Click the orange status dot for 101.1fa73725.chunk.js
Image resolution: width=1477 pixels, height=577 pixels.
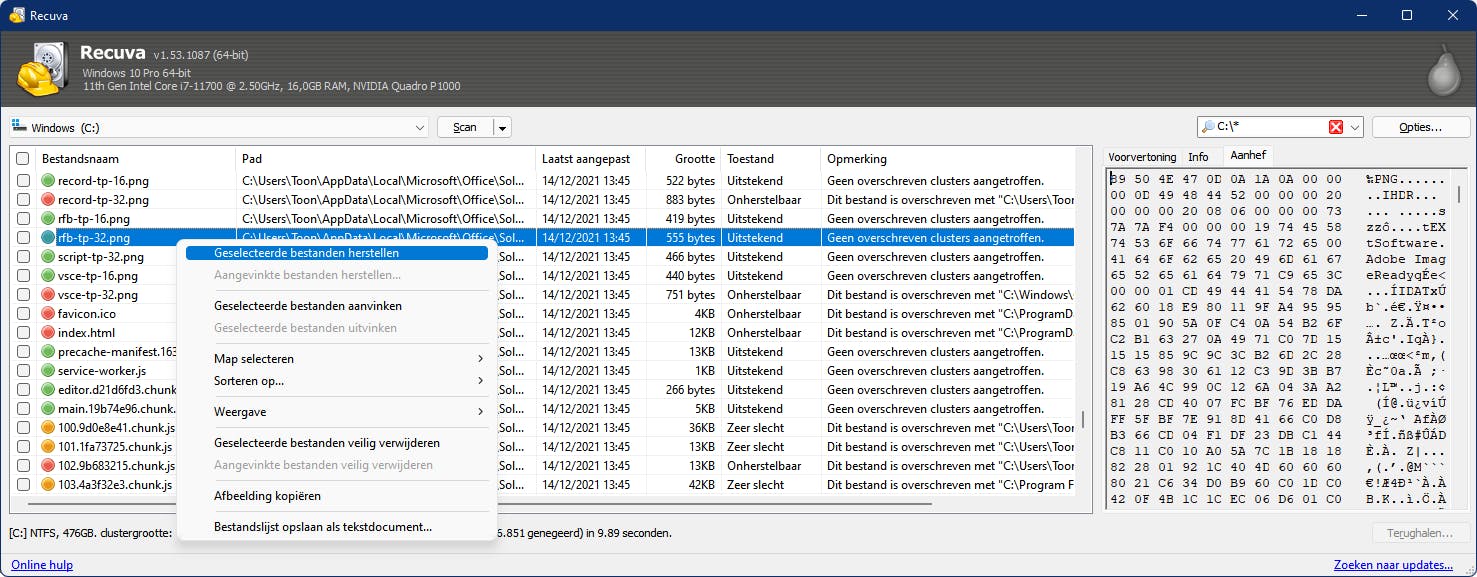48,447
